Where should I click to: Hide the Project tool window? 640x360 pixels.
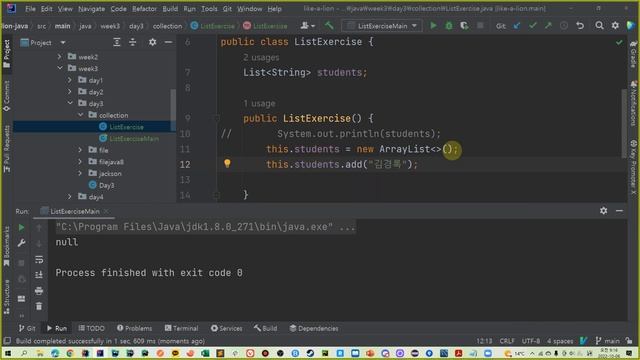point(168,42)
